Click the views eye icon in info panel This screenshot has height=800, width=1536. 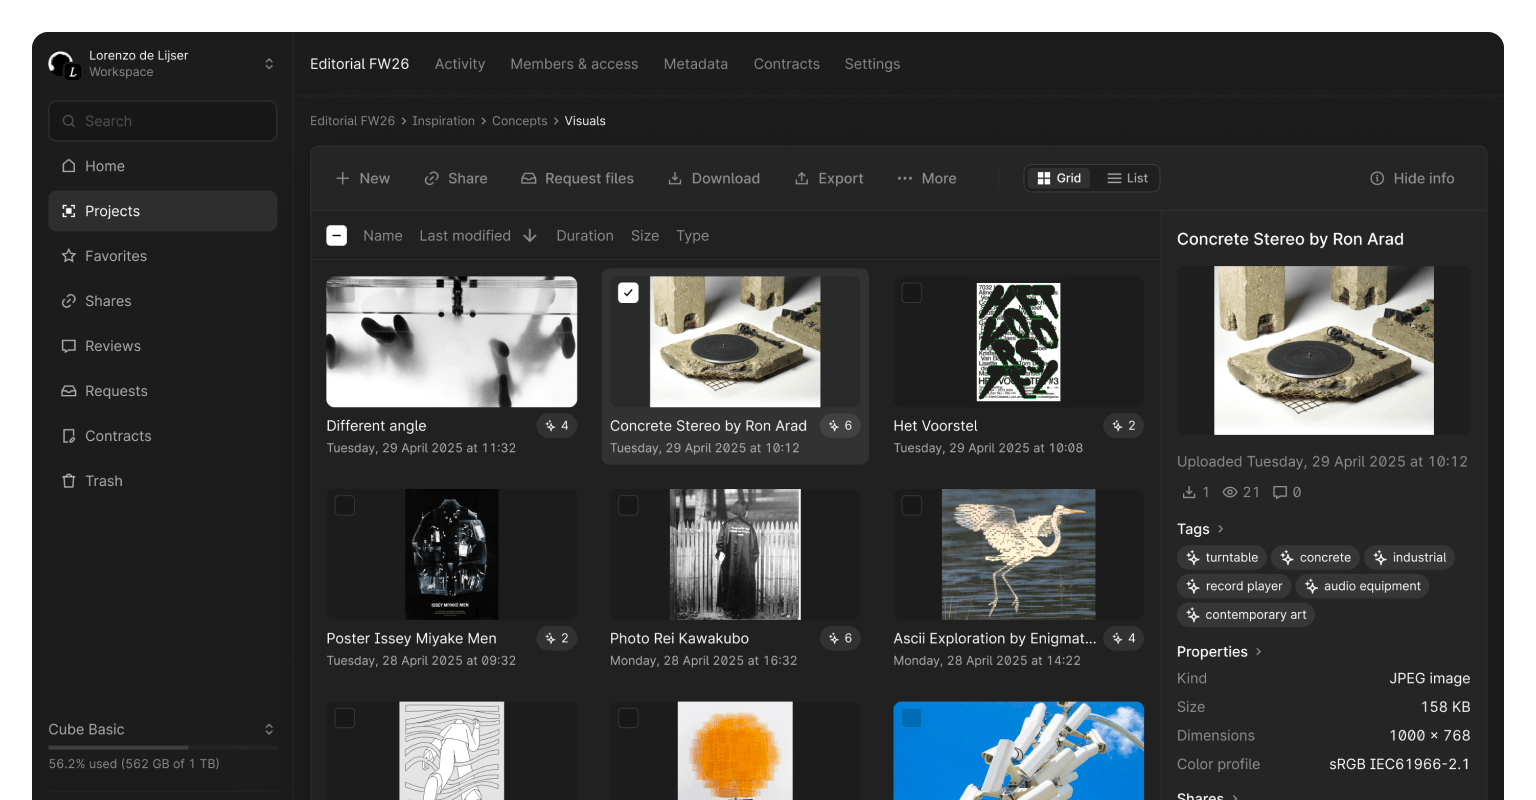pyautogui.click(x=1230, y=492)
